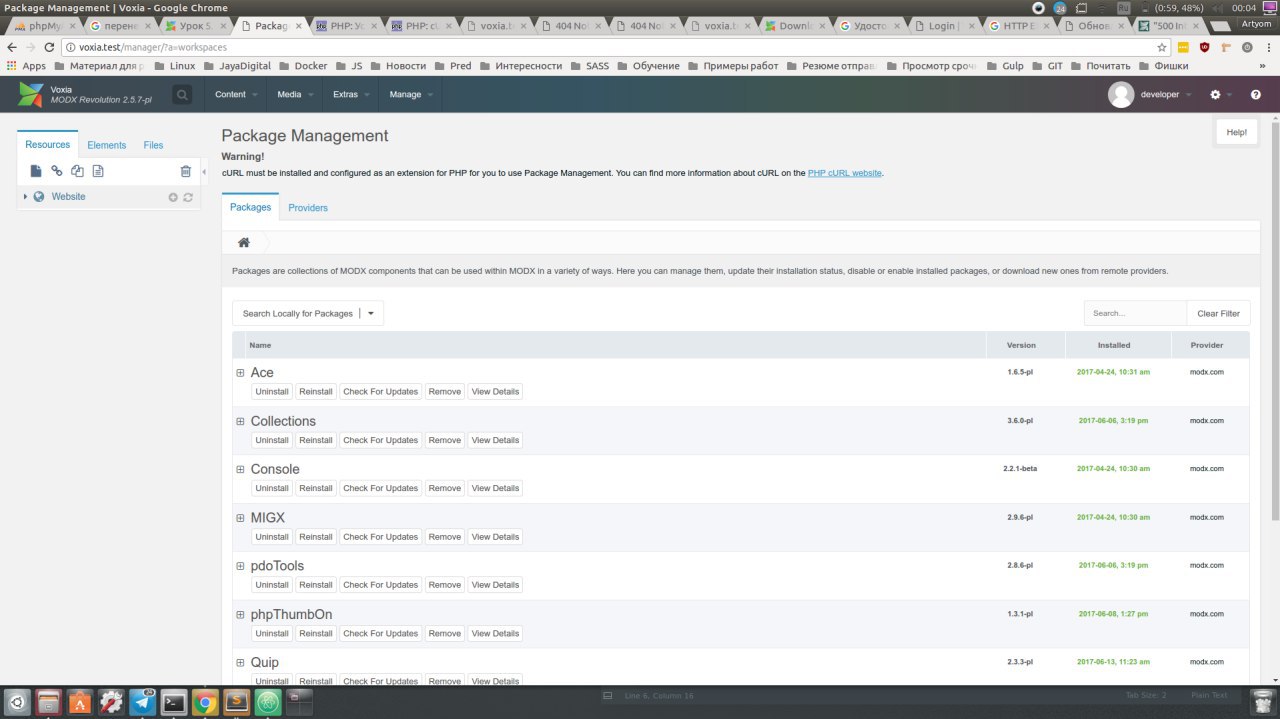Click the refresh icon on Website row
The image size is (1280, 719).
pos(187,197)
